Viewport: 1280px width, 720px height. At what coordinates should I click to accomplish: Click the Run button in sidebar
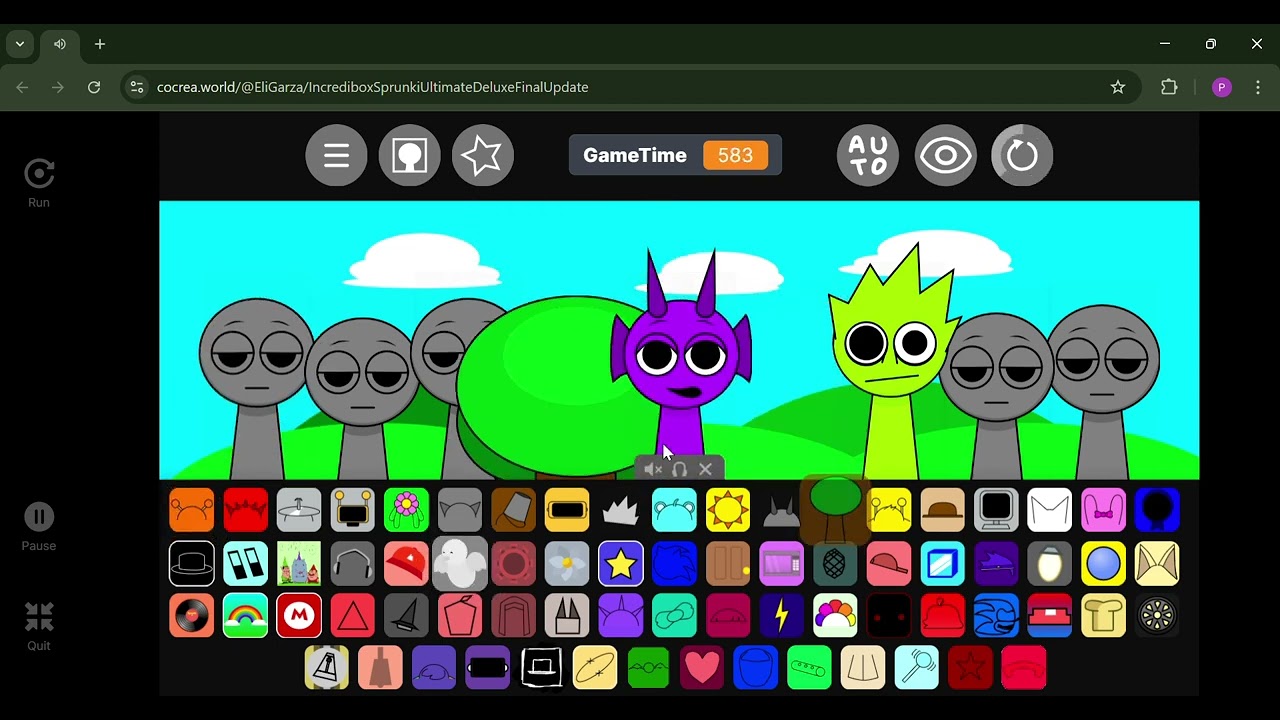pos(39,183)
